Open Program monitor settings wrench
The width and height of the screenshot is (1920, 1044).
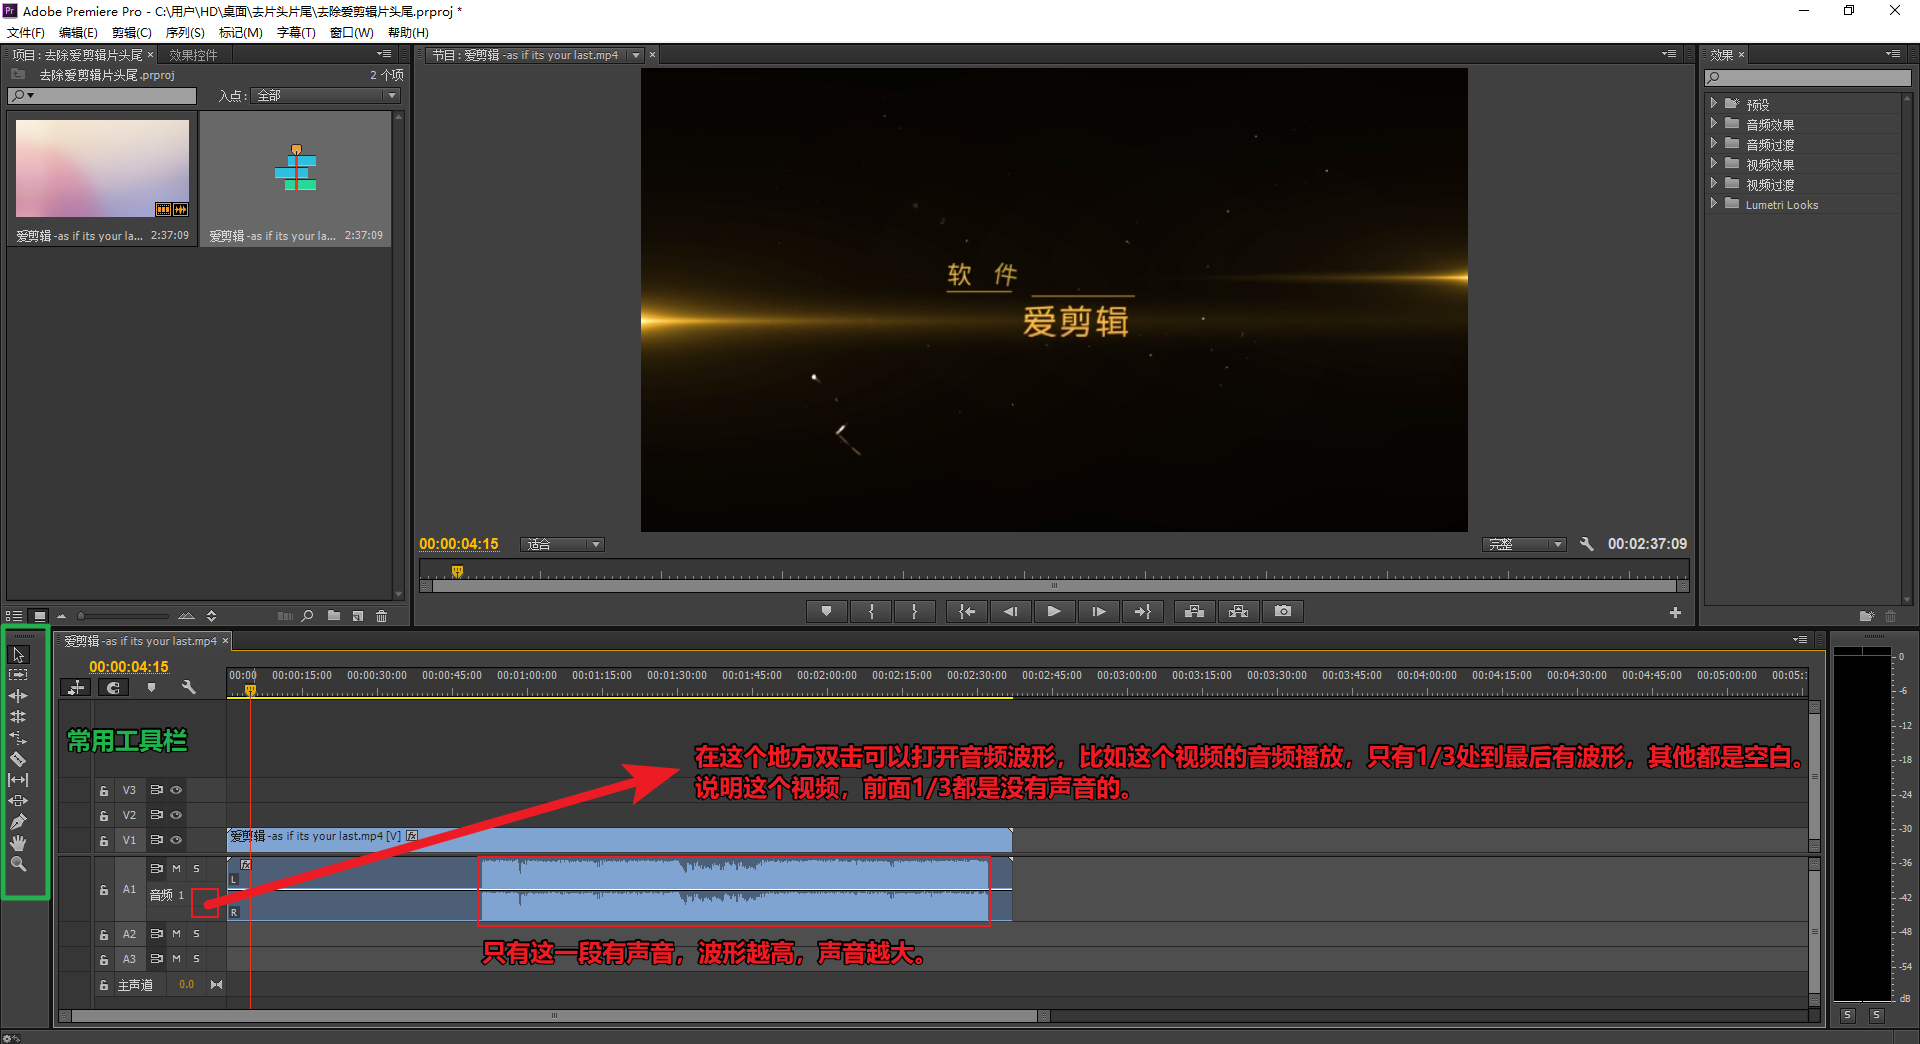click(x=1586, y=544)
